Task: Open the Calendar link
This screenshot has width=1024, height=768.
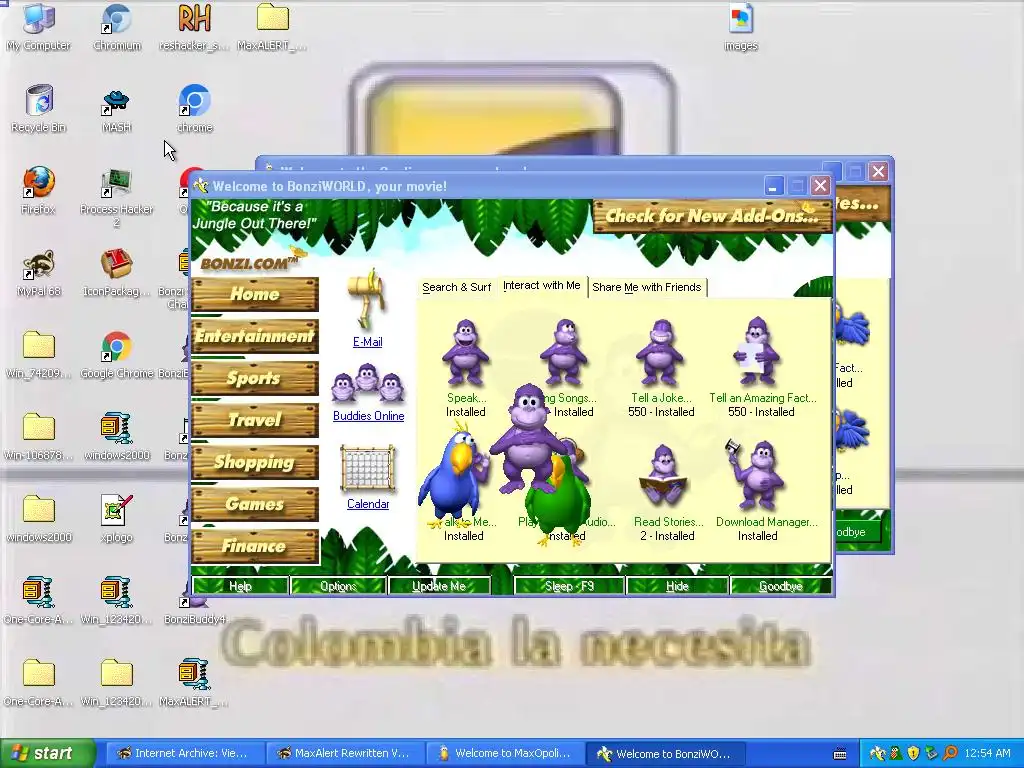Action: pos(368,504)
